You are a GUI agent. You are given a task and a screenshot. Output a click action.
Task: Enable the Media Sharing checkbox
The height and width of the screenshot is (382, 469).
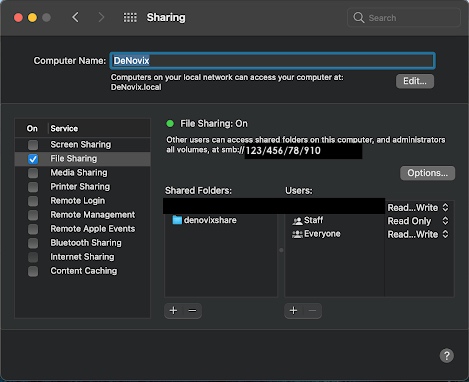(33, 173)
